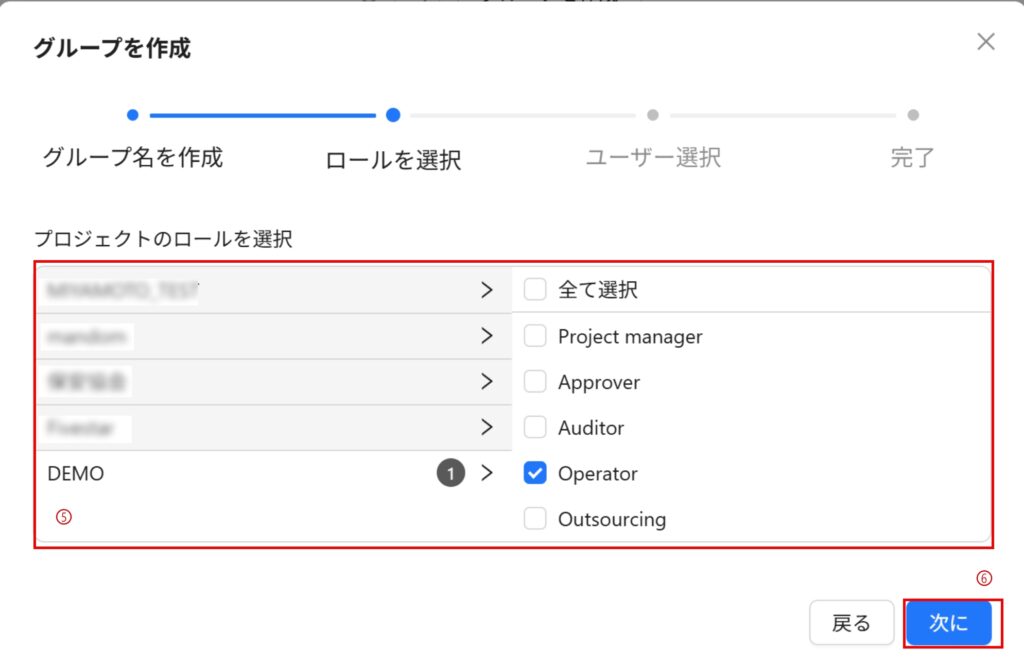The height and width of the screenshot is (664, 1024).
Task: Toggle the Outsourcing role checkbox
Action: 535,519
